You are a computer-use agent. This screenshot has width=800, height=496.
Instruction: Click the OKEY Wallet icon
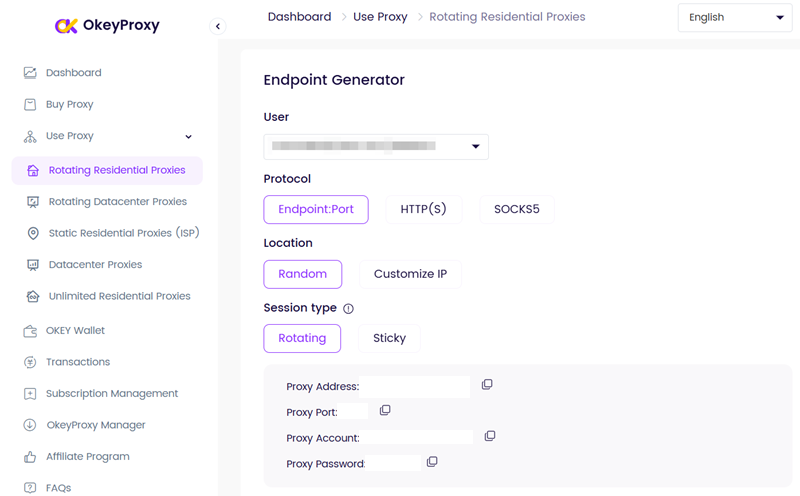(30, 331)
